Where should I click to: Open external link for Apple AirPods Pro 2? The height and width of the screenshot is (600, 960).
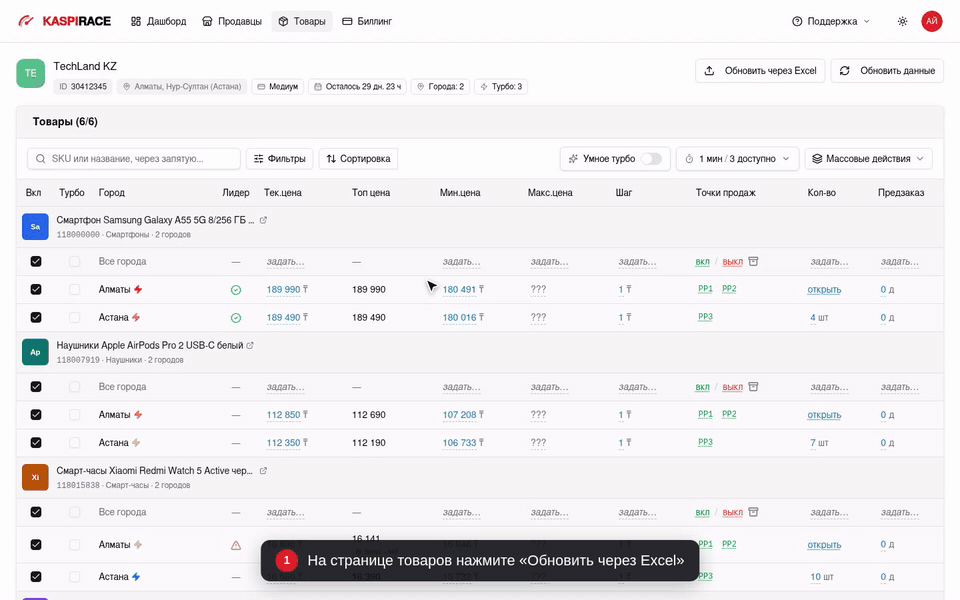[x=250, y=345]
